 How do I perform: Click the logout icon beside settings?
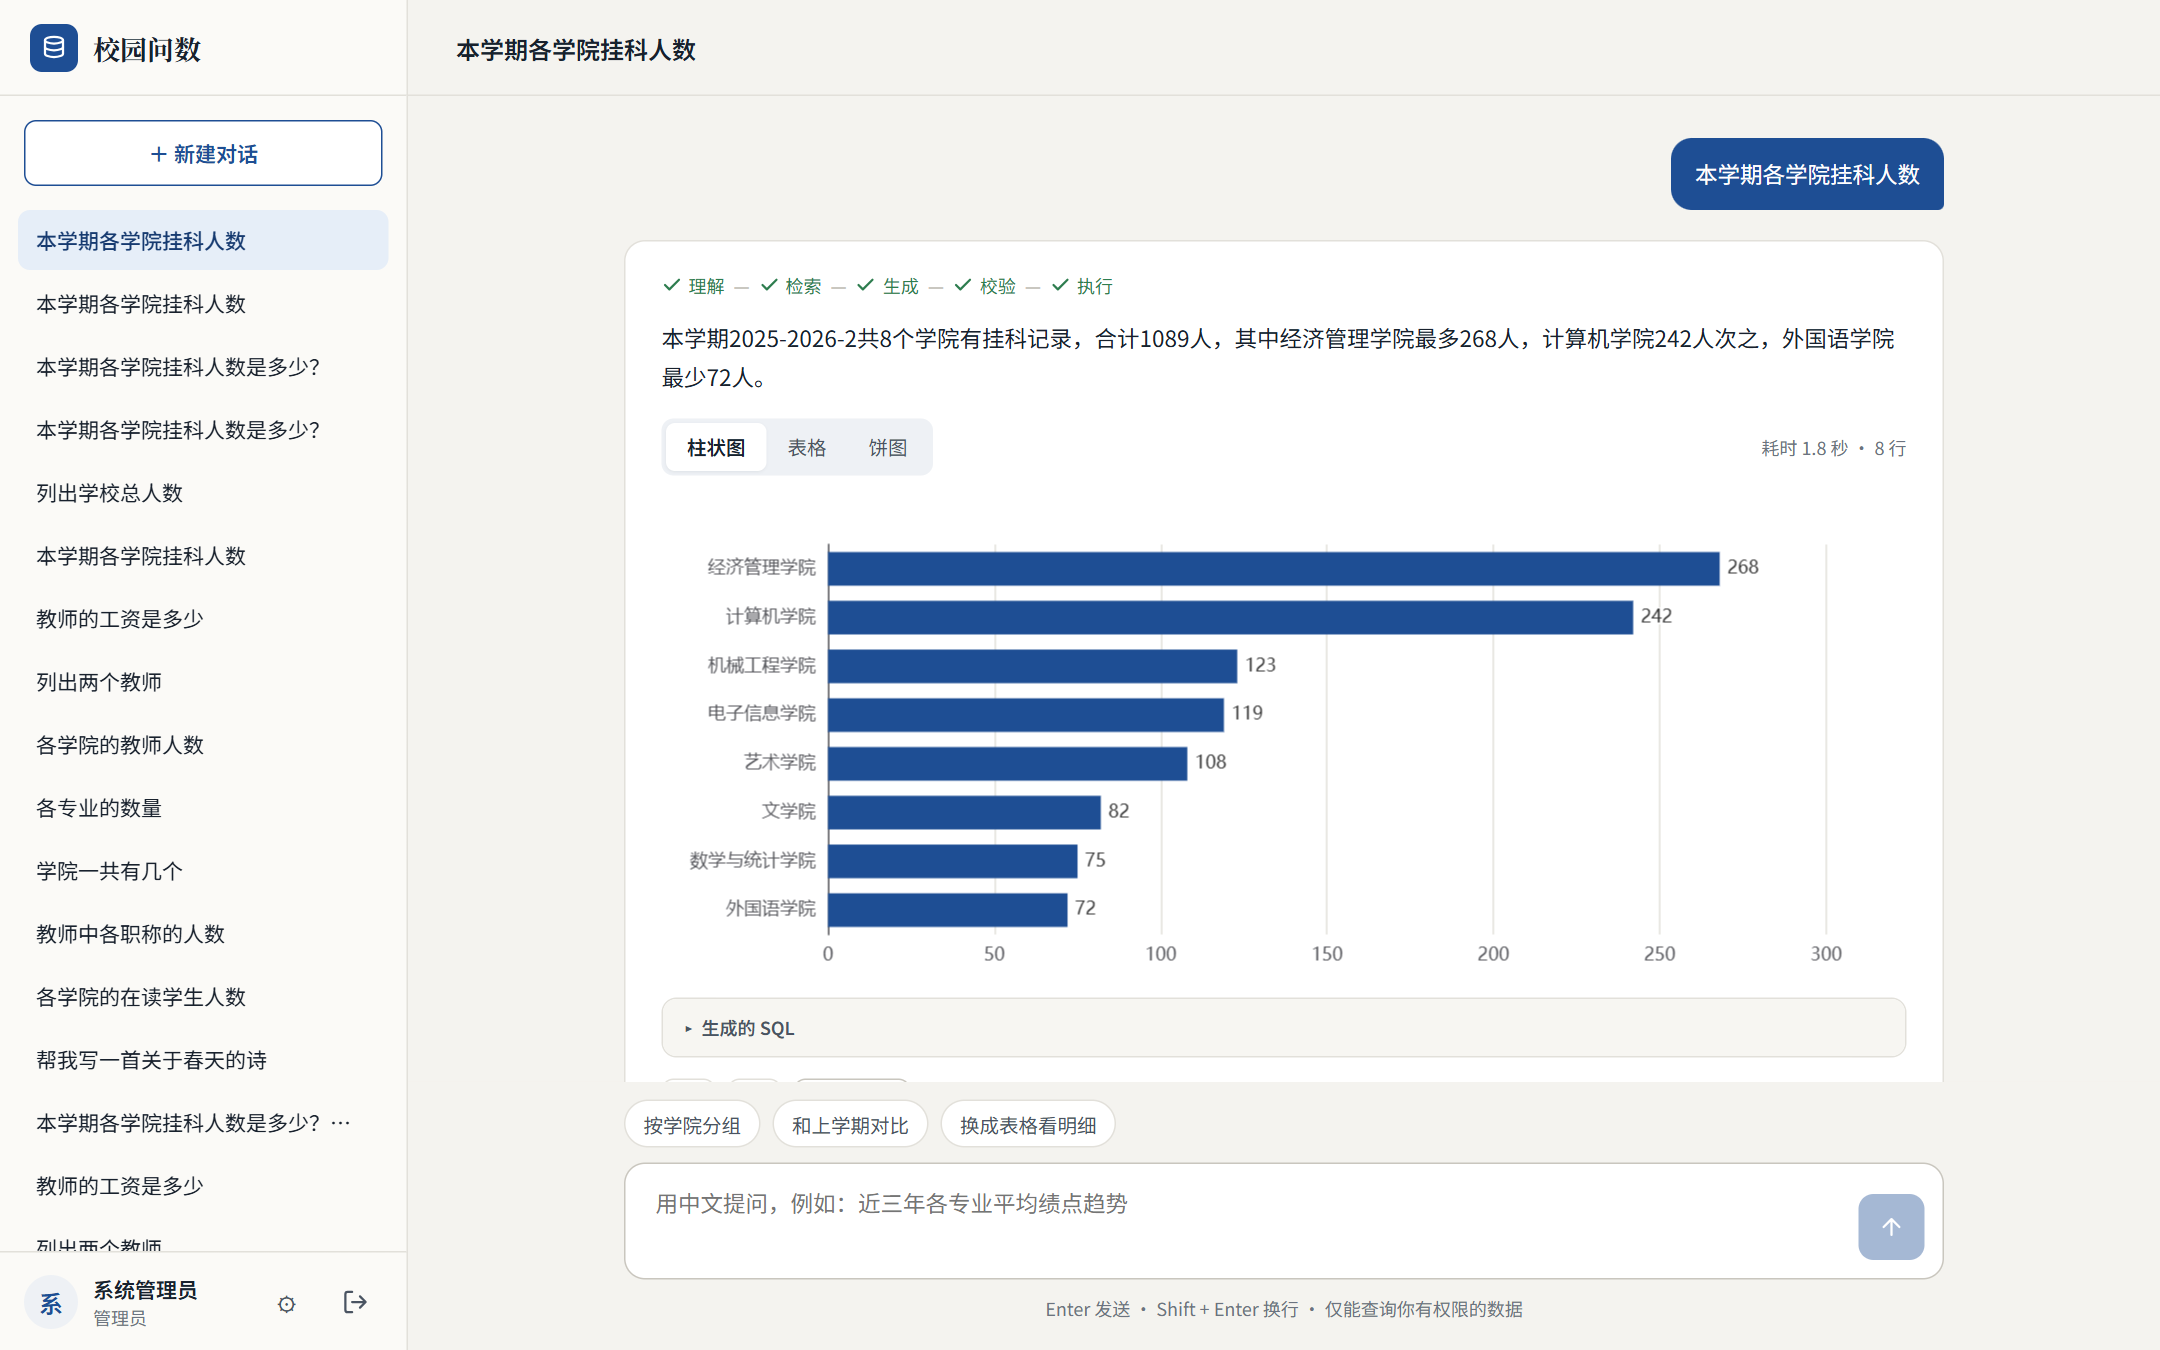click(355, 1302)
